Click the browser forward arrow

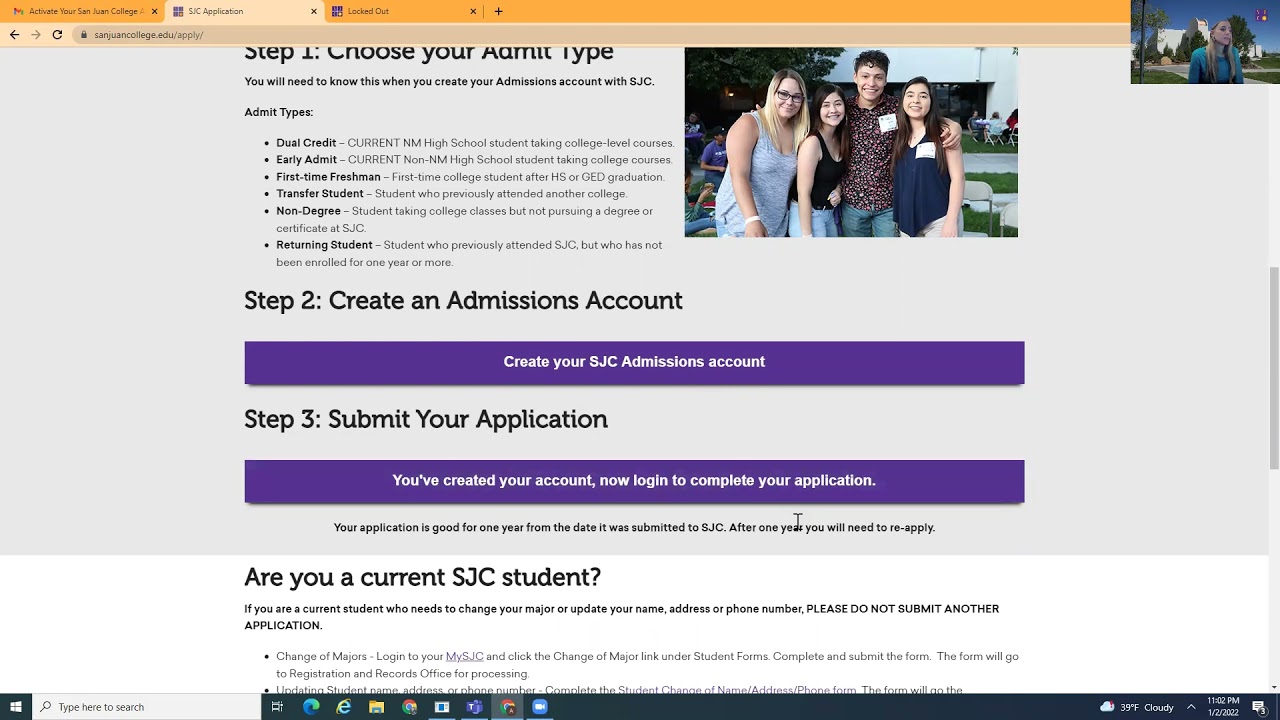click(36, 34)
